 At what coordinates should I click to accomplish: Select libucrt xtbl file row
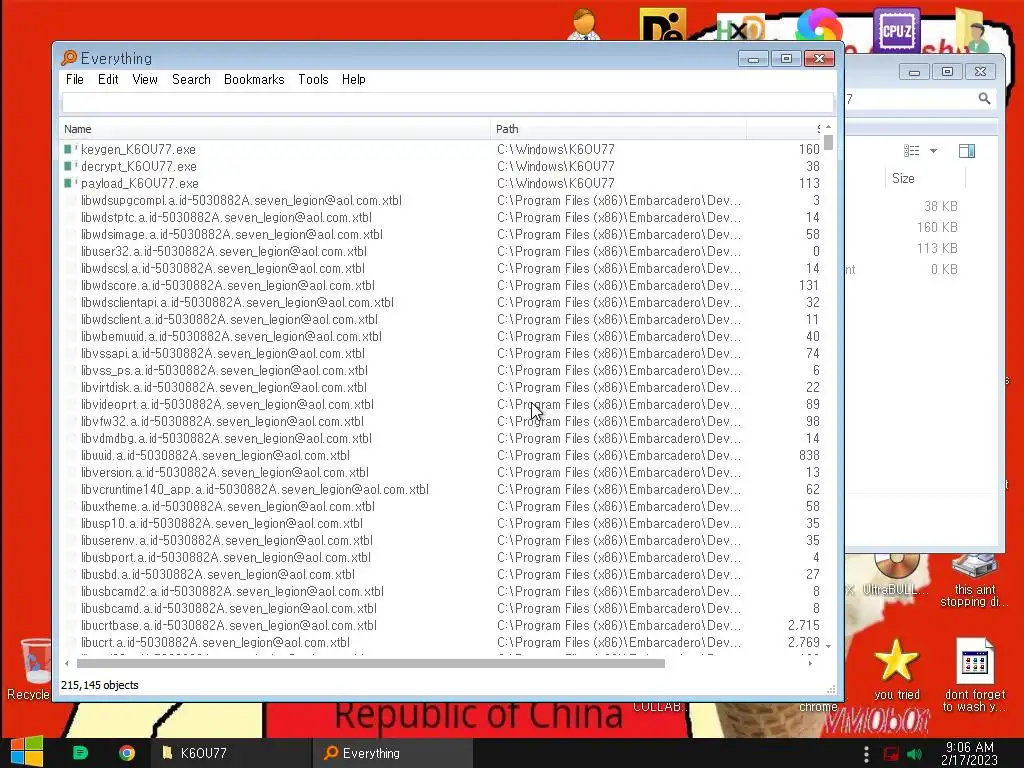[441, 642]
